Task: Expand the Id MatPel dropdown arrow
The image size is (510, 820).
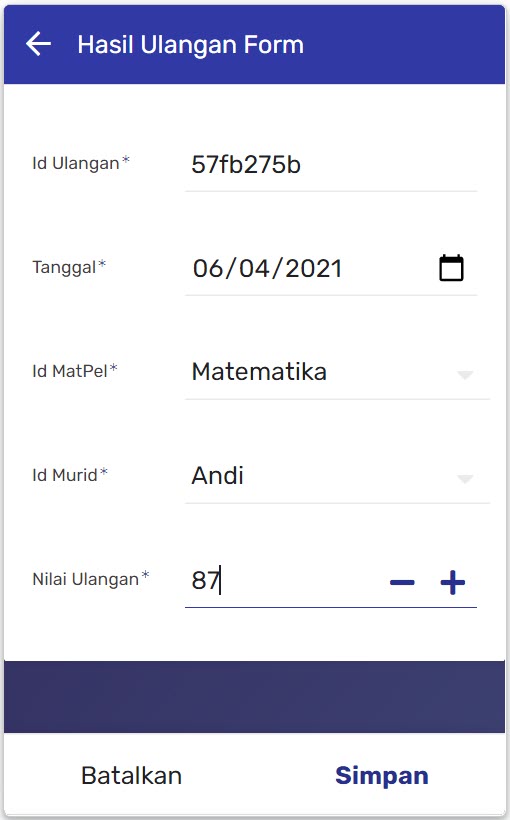Action: (465, 374)
